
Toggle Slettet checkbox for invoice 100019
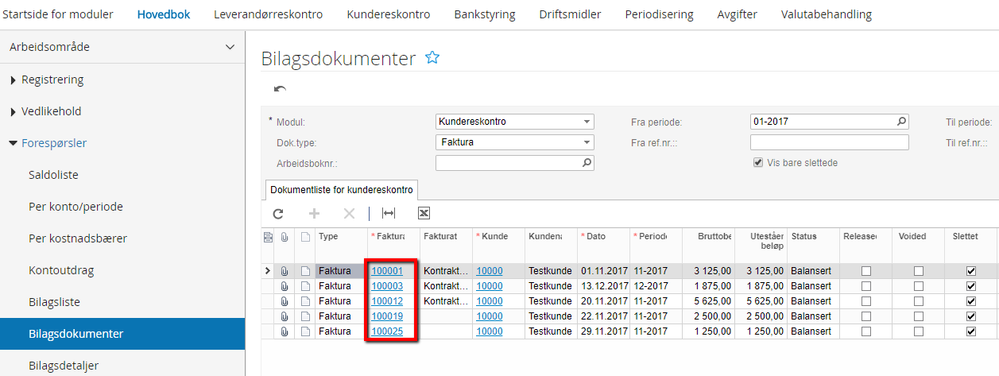pyautogui.click(x=971, y=316)
